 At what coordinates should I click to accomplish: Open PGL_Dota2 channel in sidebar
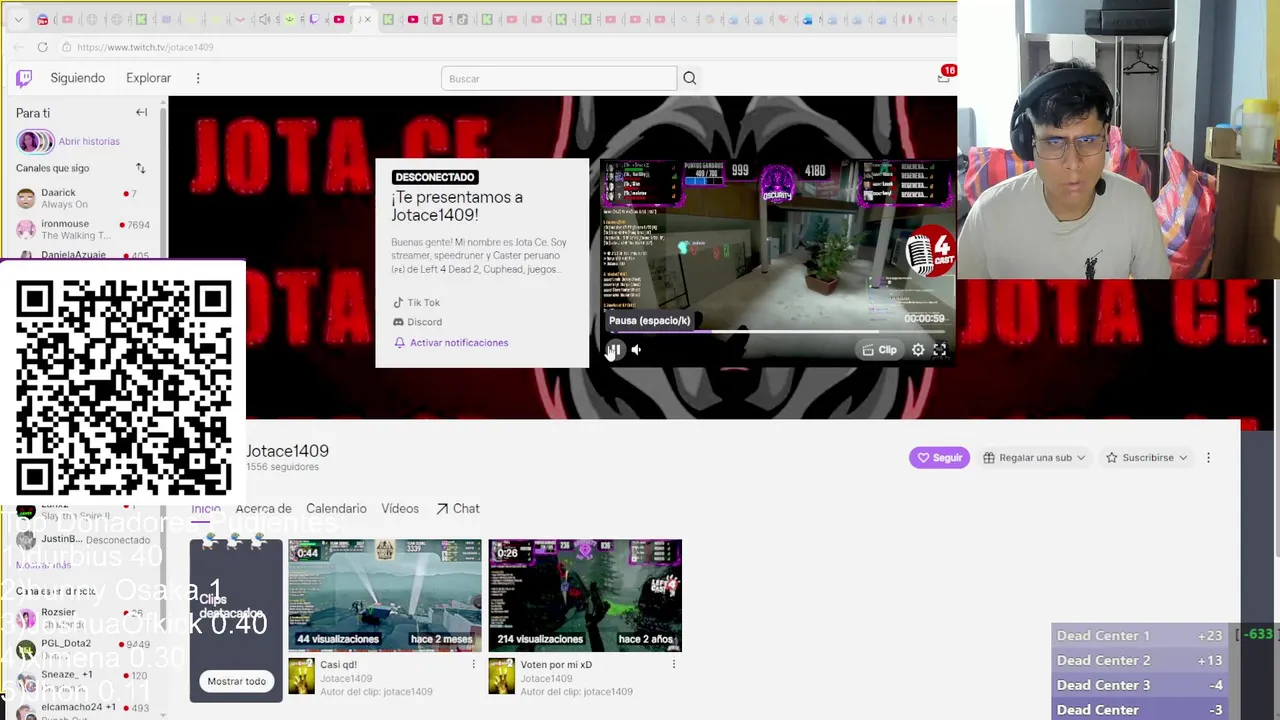82,649
